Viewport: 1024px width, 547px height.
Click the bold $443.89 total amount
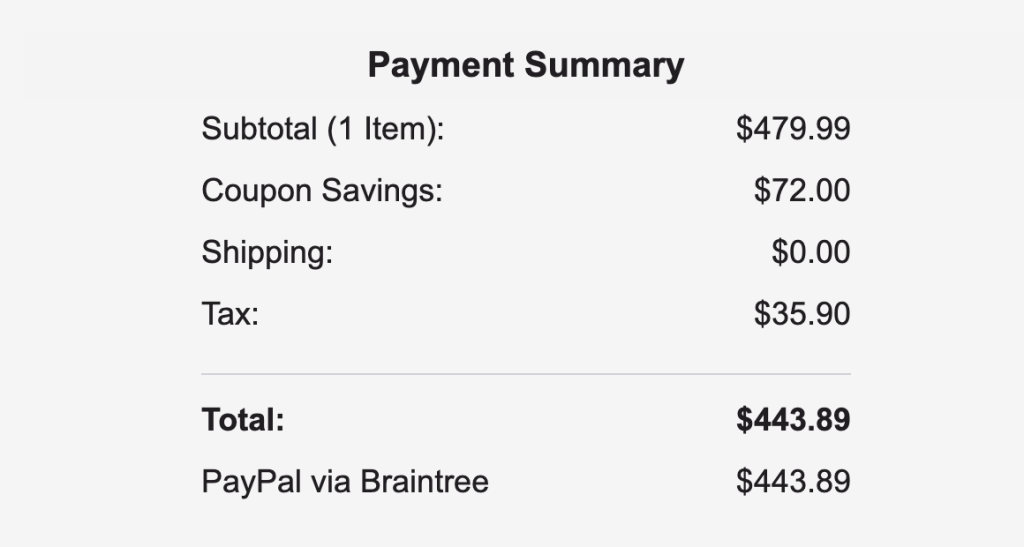point(793,420)
